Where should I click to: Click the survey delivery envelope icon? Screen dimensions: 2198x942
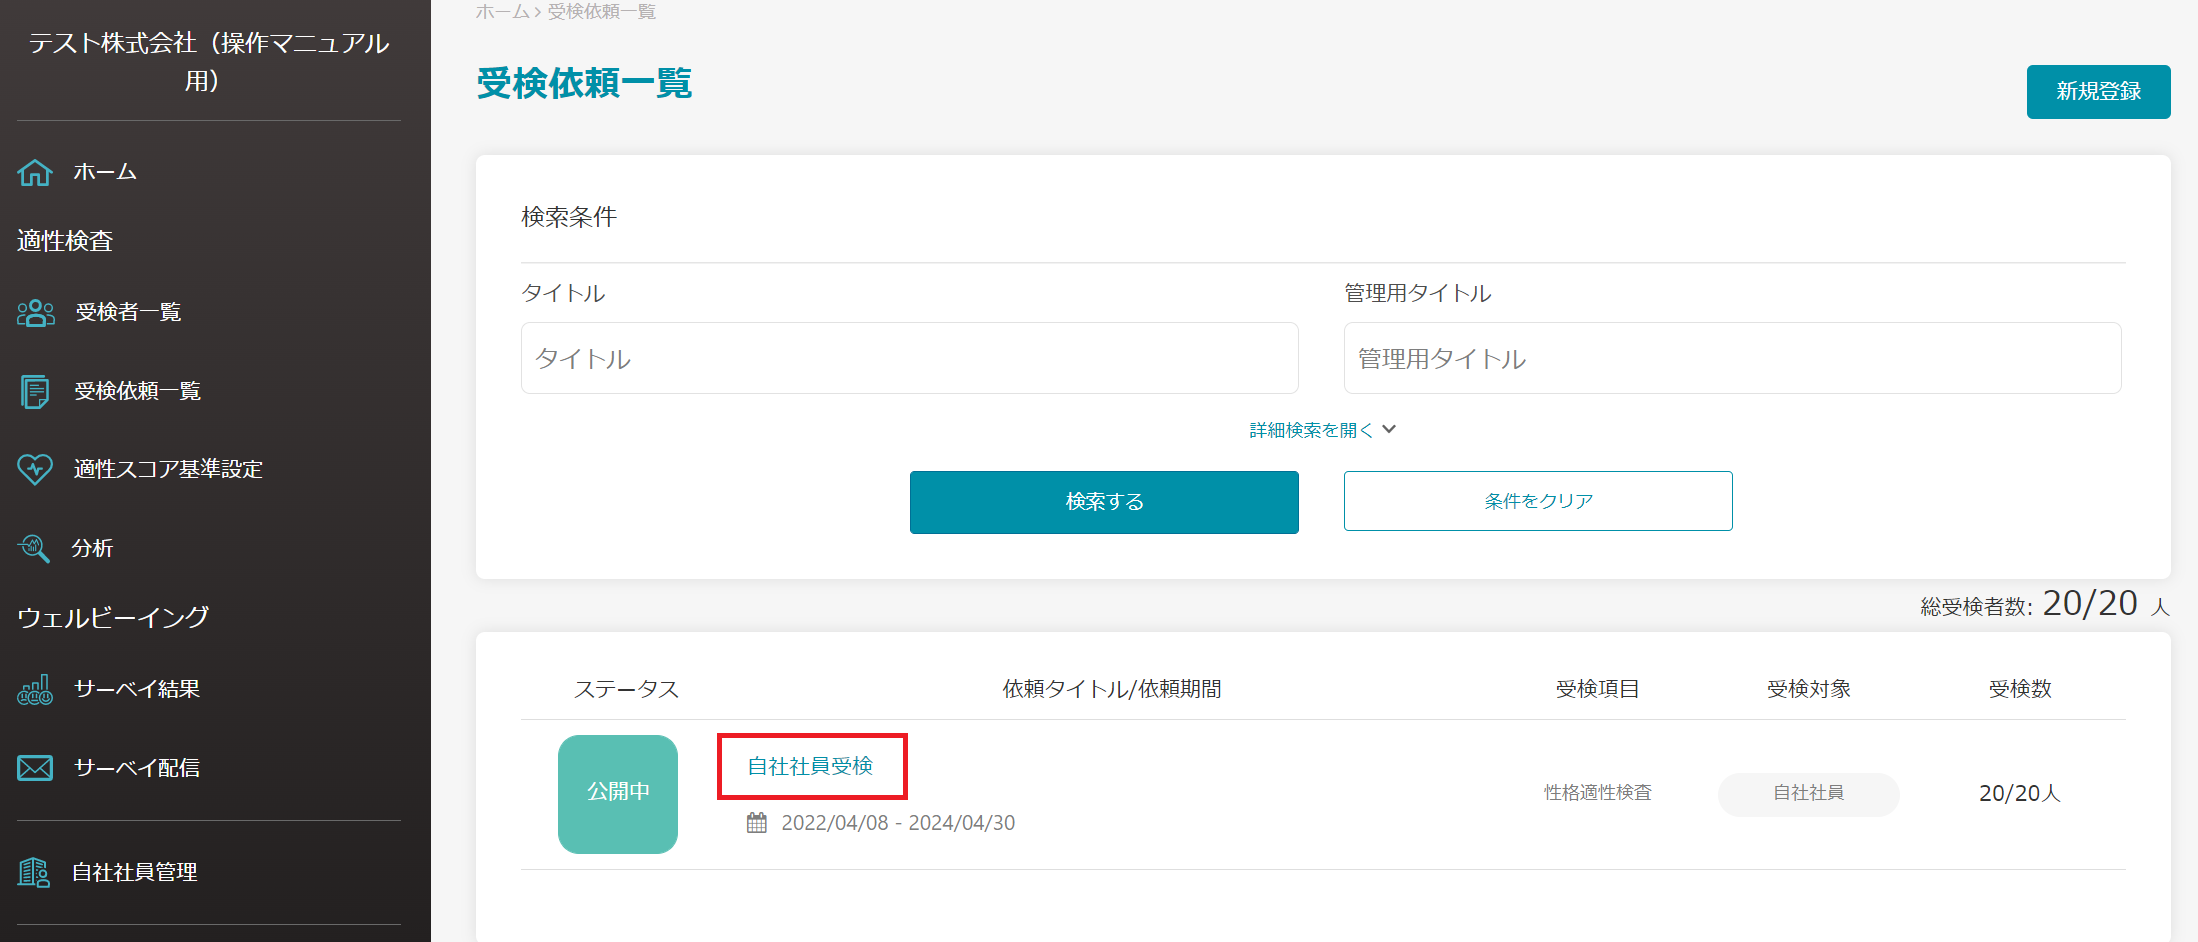tap(35, 768)
